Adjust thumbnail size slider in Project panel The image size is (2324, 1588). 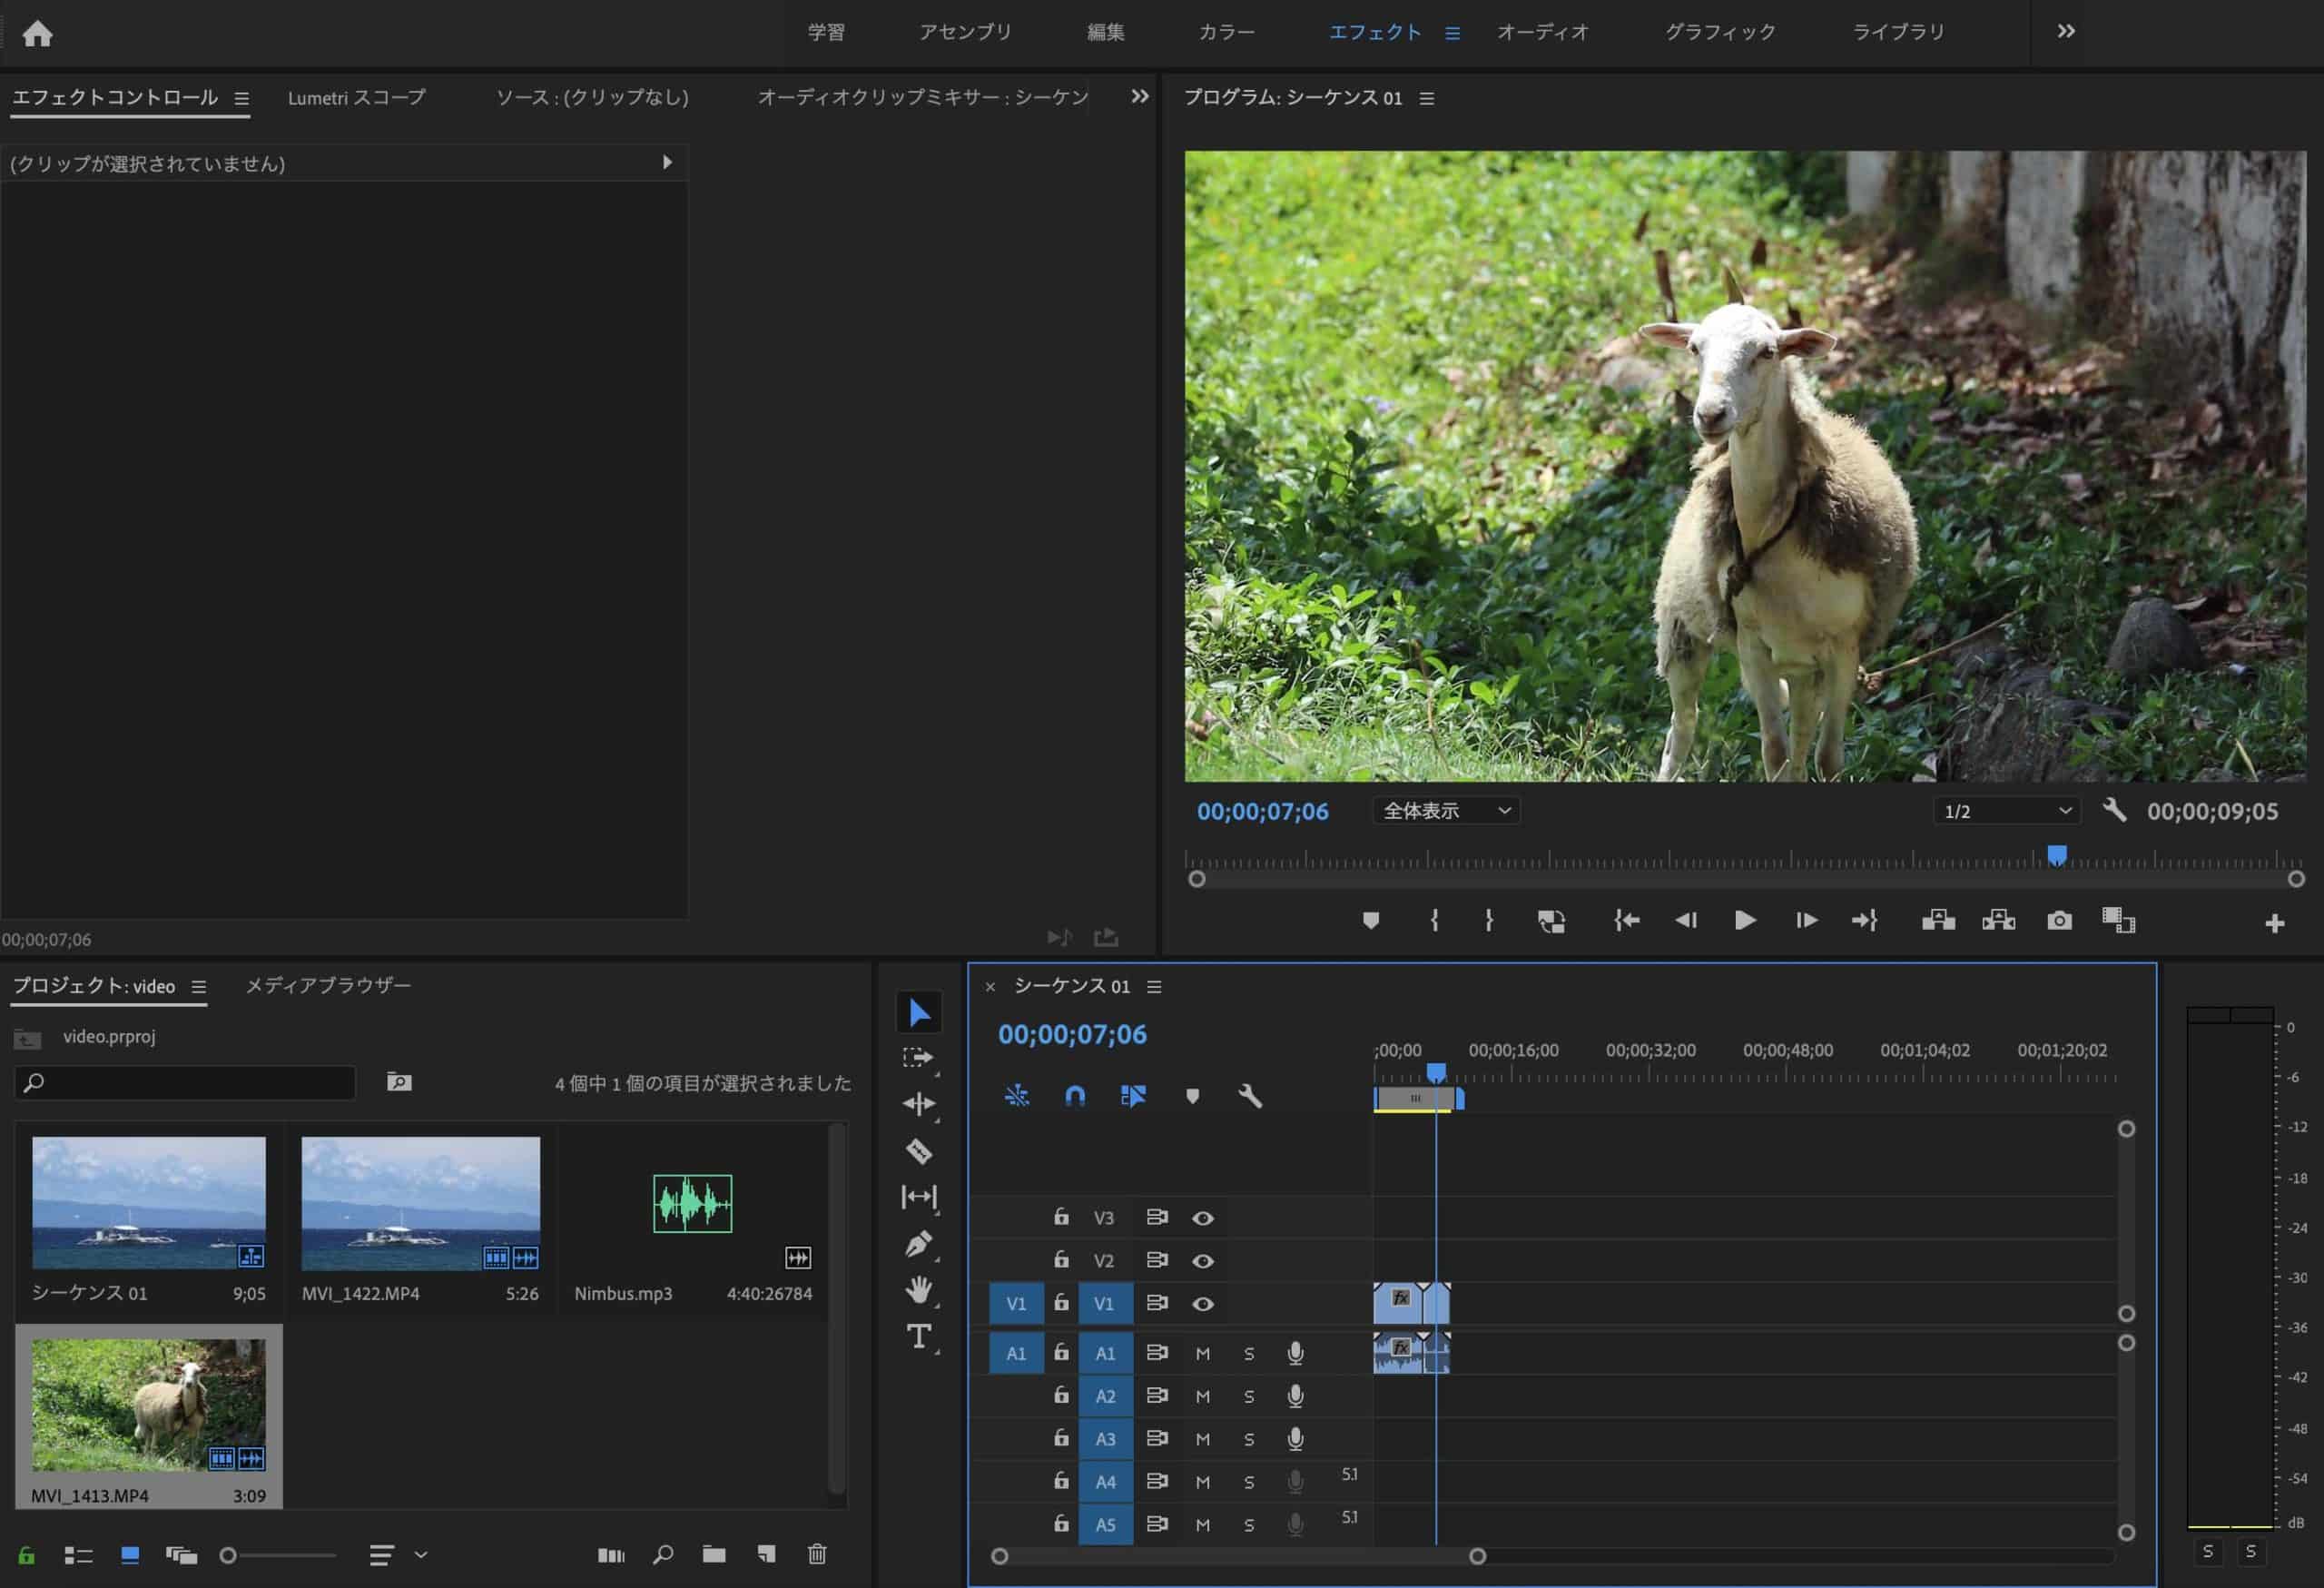coord(228,1555)
